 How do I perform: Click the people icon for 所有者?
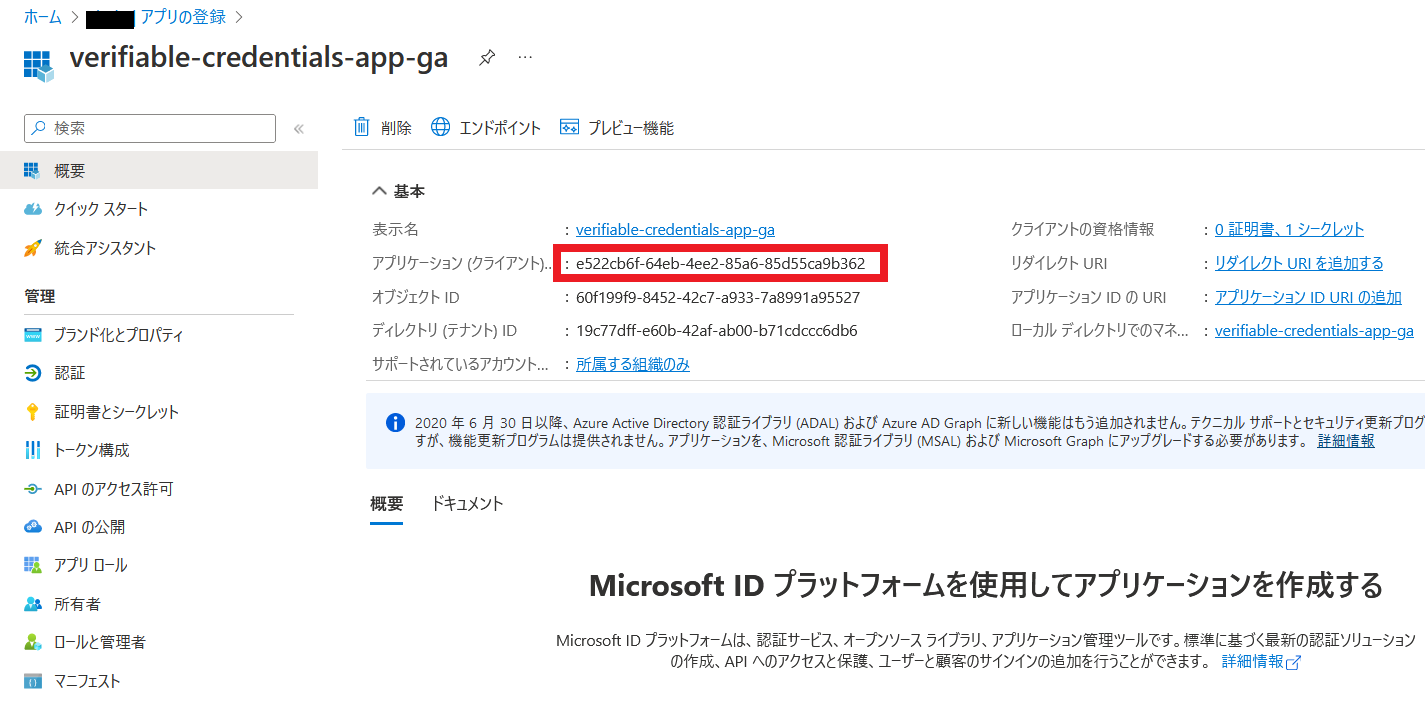(33, 604)
